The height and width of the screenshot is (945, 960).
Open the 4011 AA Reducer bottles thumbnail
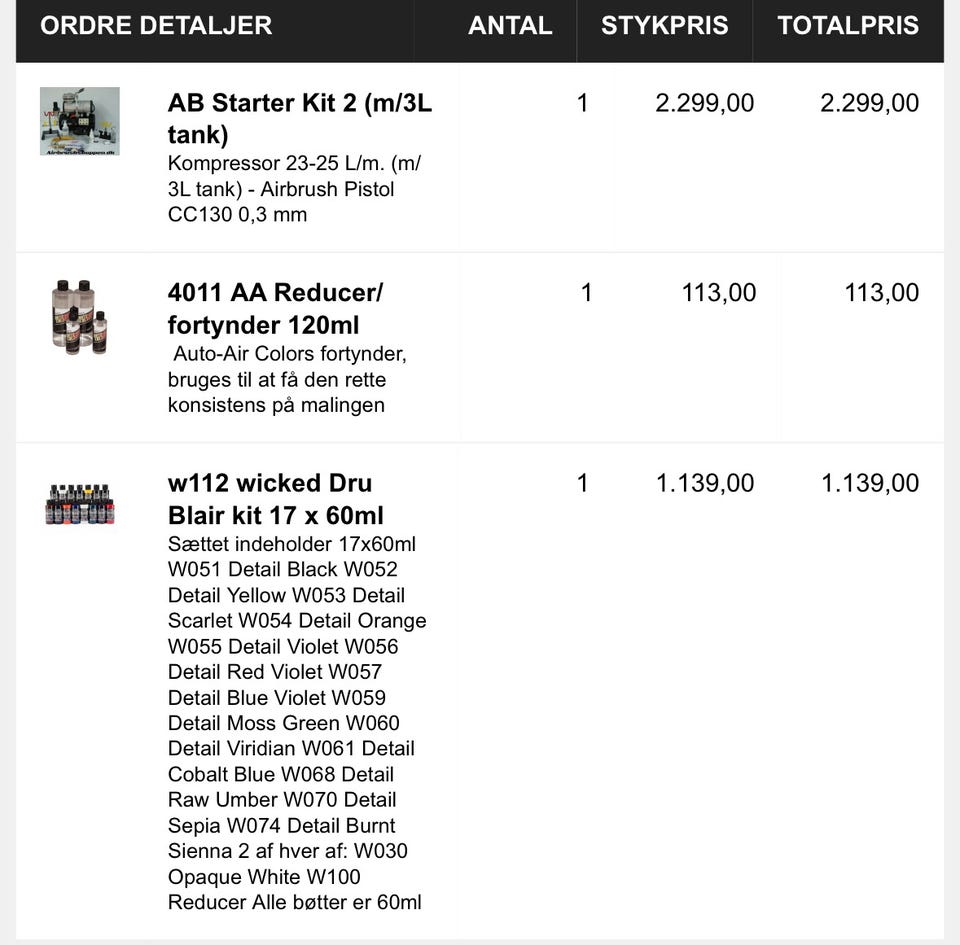click(x=80, y=317)
